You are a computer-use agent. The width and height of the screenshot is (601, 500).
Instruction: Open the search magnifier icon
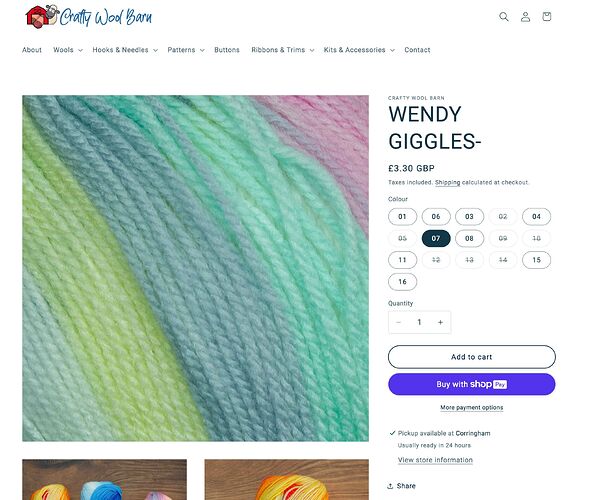click(x=504, y=16)
